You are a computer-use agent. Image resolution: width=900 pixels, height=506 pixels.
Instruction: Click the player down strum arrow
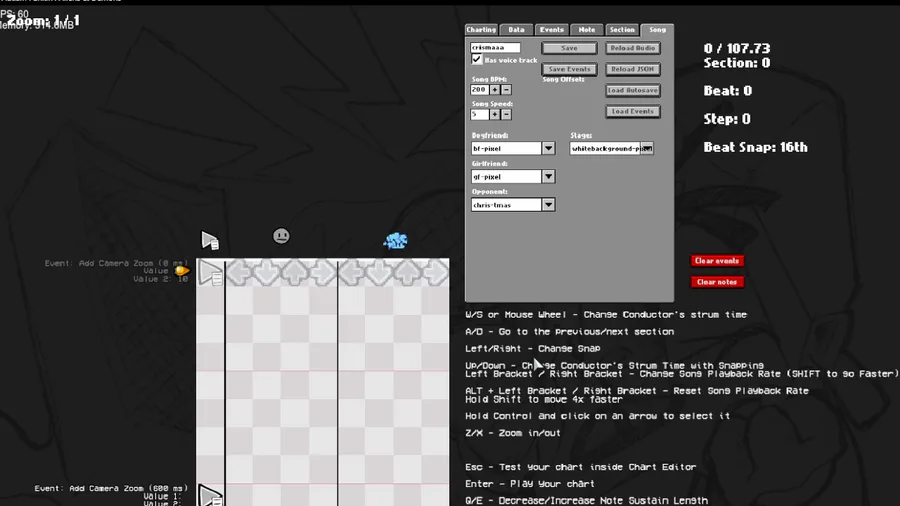click(379, 273)
